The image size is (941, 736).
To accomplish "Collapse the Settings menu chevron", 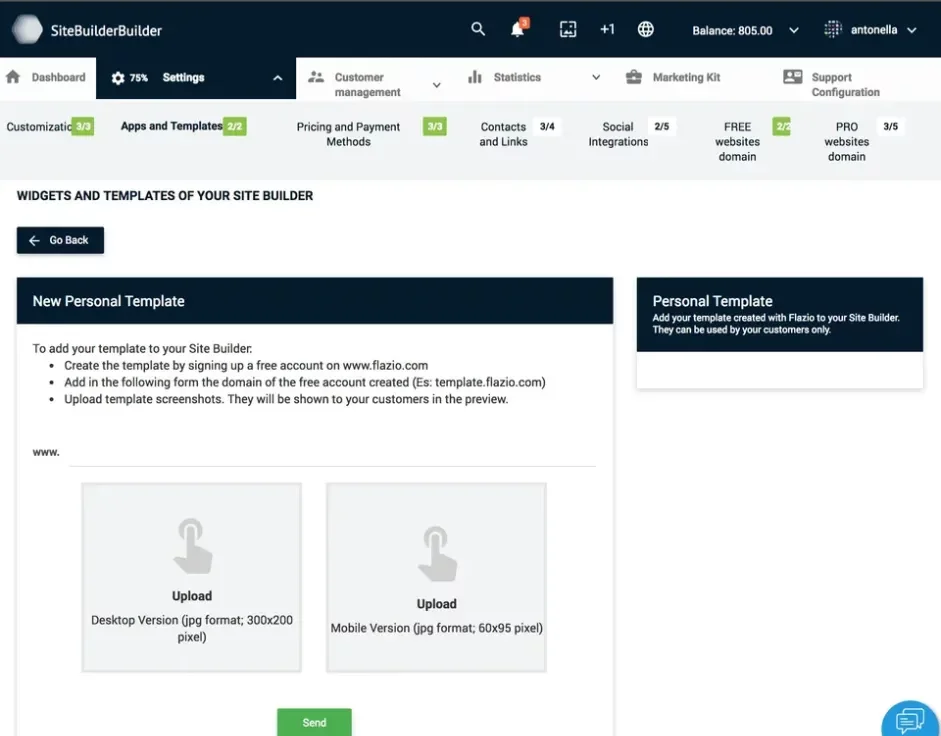I will (x=277, y=76).
